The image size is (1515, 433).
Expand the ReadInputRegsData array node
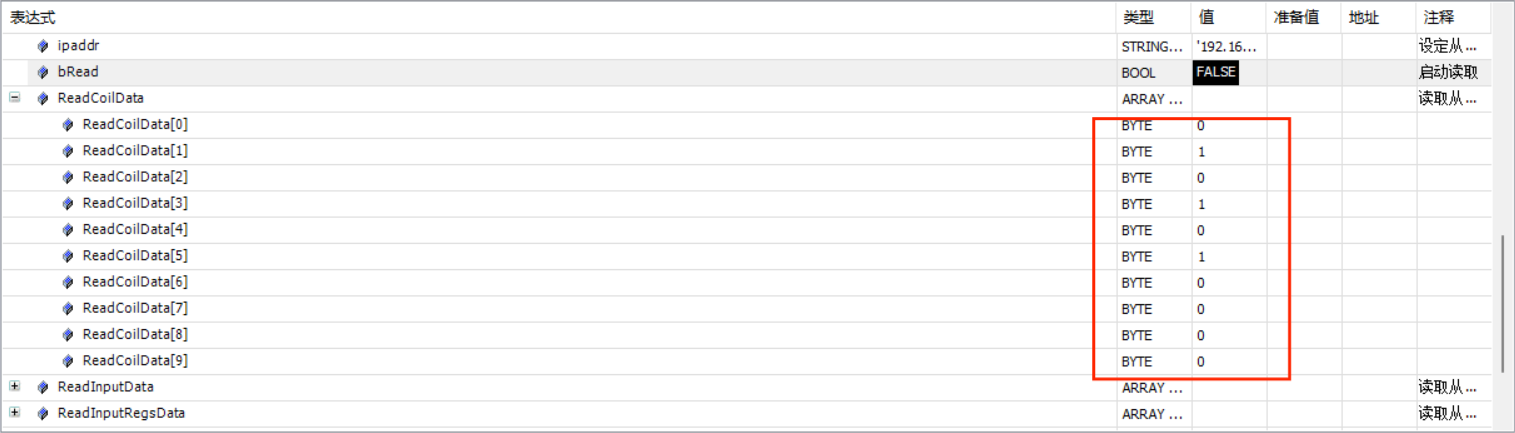[15, 412]
